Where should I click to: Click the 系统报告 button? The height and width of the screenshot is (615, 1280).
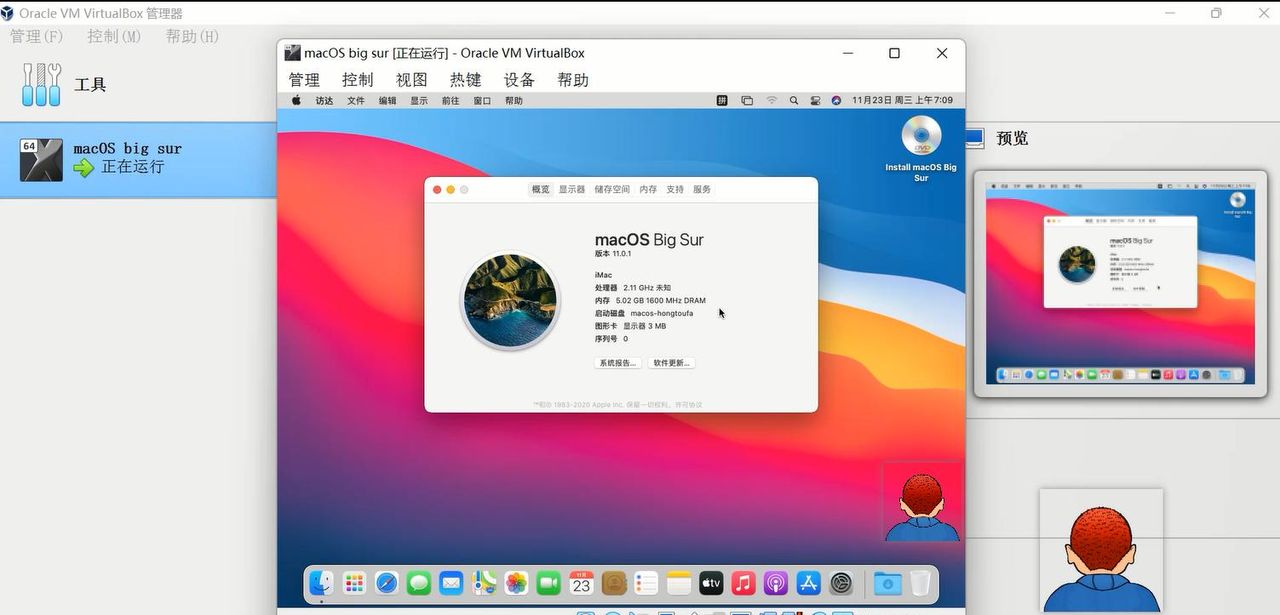(617, 363)
